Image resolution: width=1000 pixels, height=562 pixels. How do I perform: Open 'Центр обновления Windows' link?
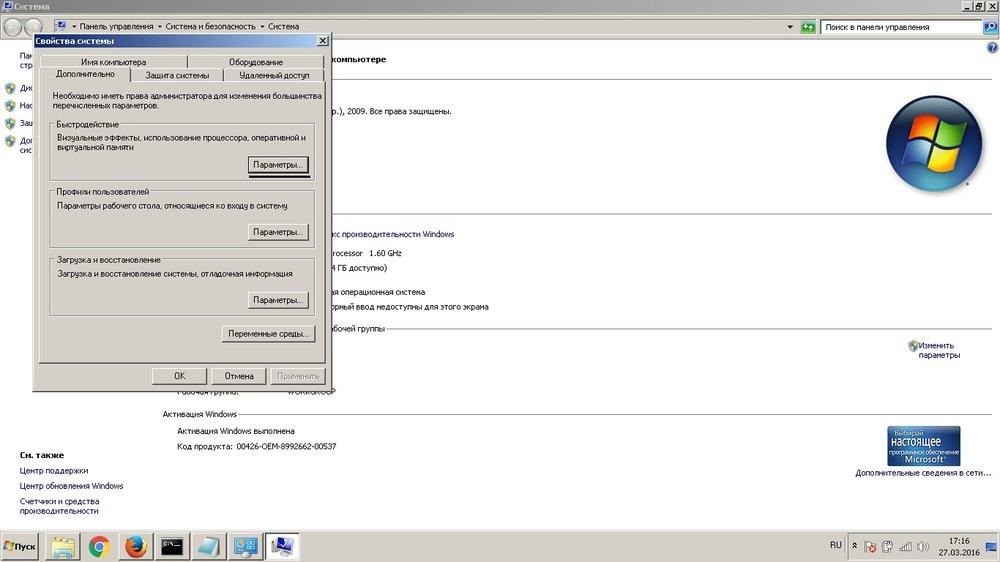click(x=71, y=486)
